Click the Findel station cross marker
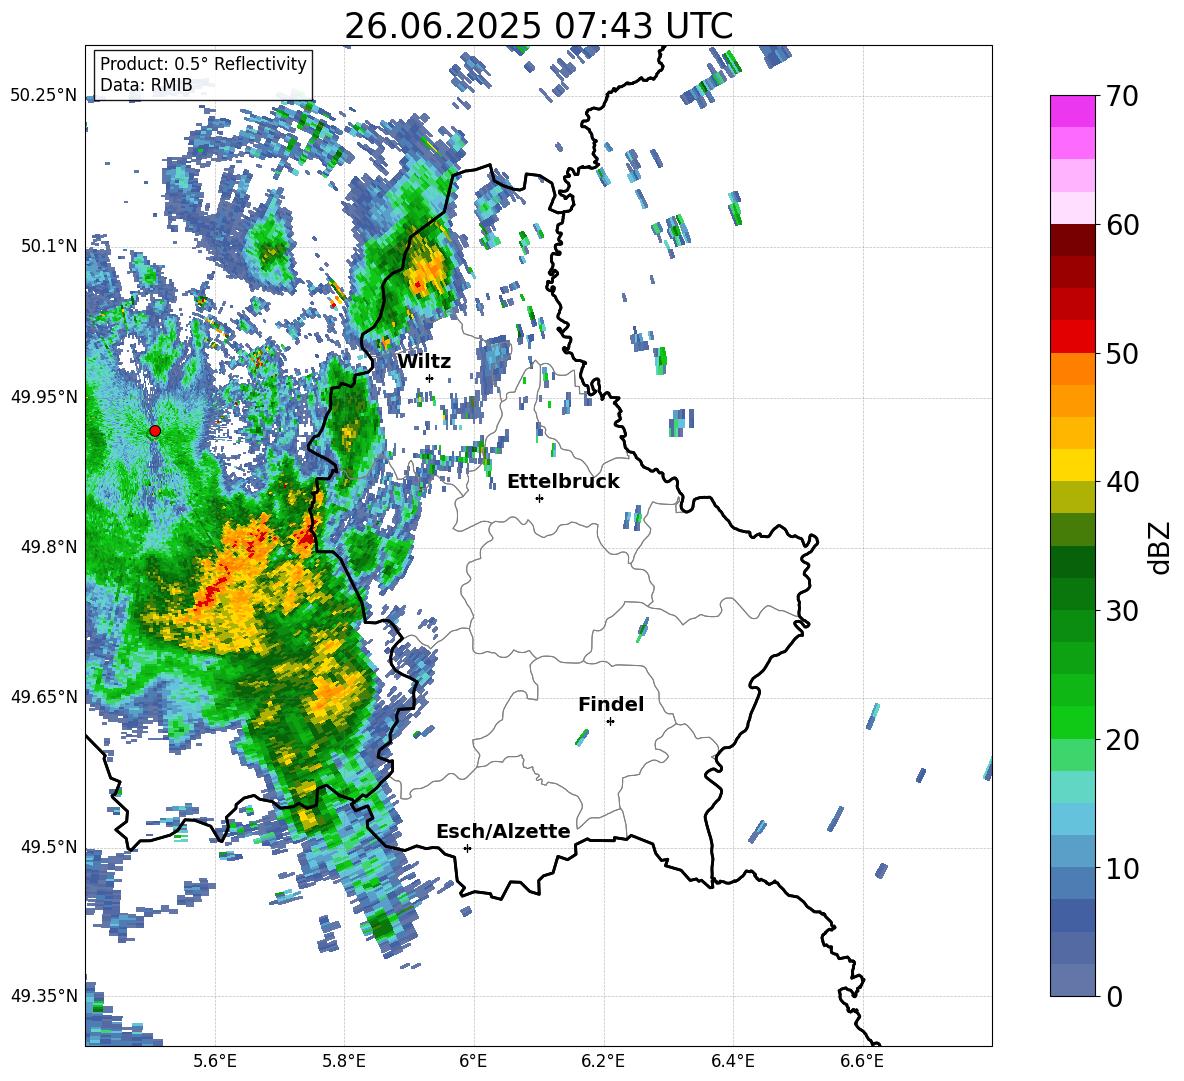 point(610,722)
